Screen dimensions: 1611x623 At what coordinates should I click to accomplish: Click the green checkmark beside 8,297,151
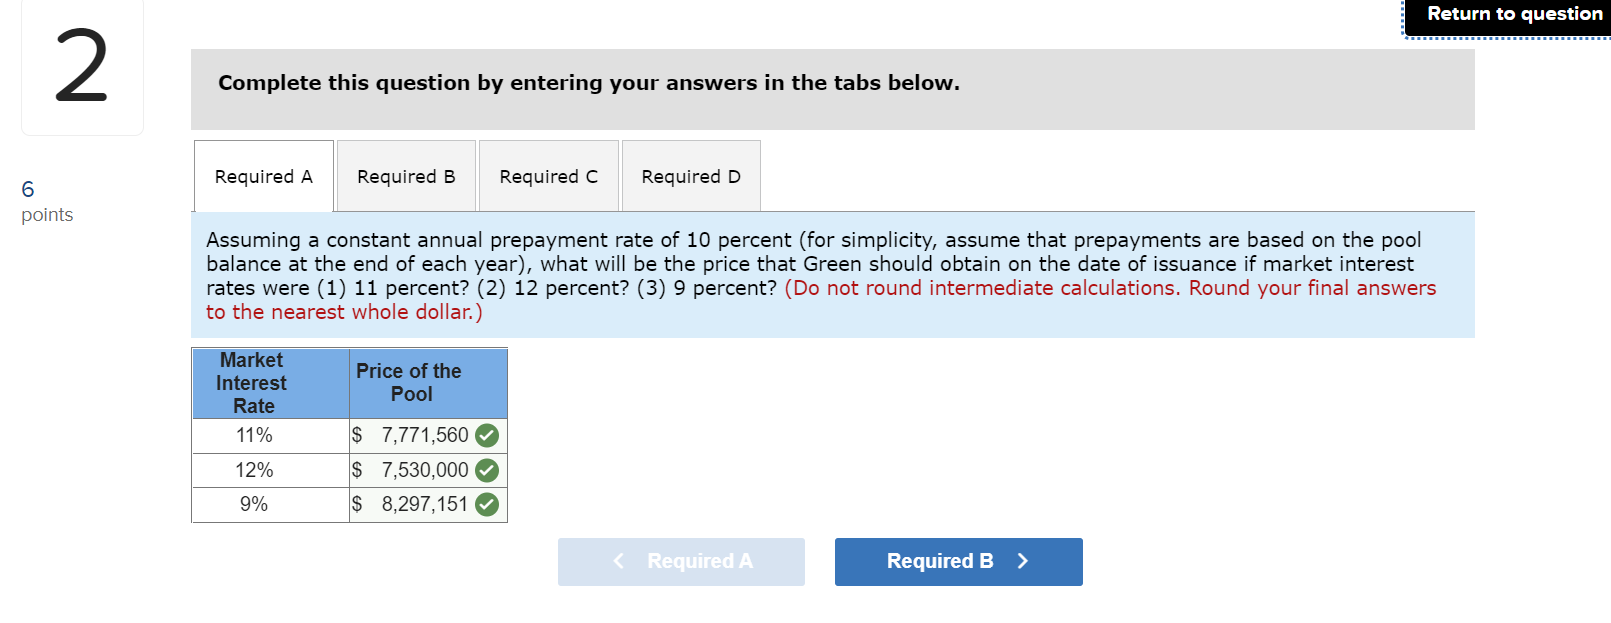coord(487,504)
